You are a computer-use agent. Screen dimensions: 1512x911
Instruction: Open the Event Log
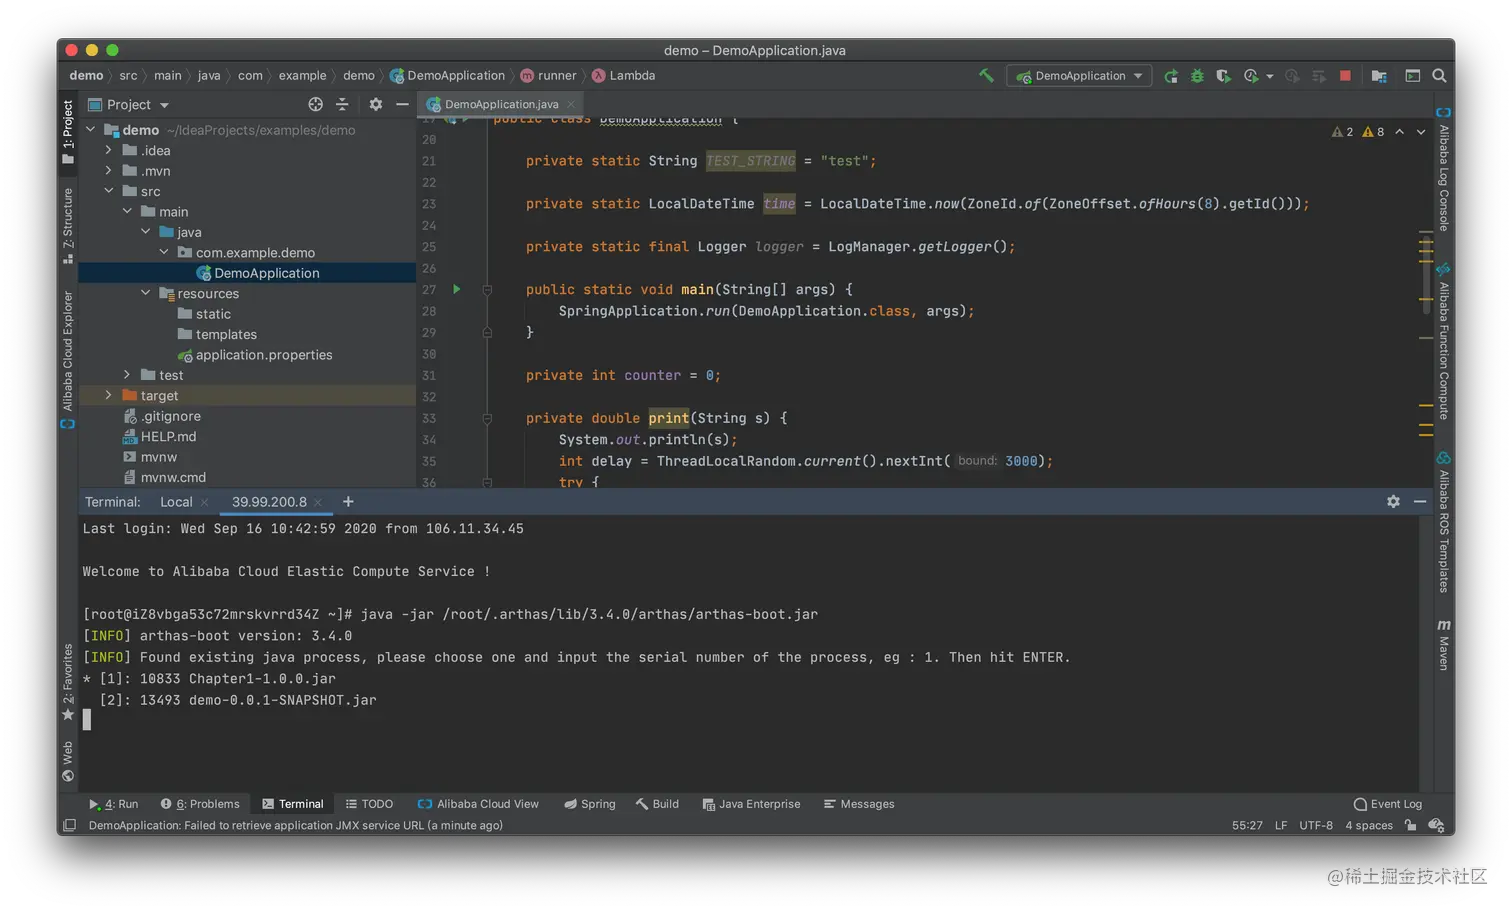[1388, 804]
